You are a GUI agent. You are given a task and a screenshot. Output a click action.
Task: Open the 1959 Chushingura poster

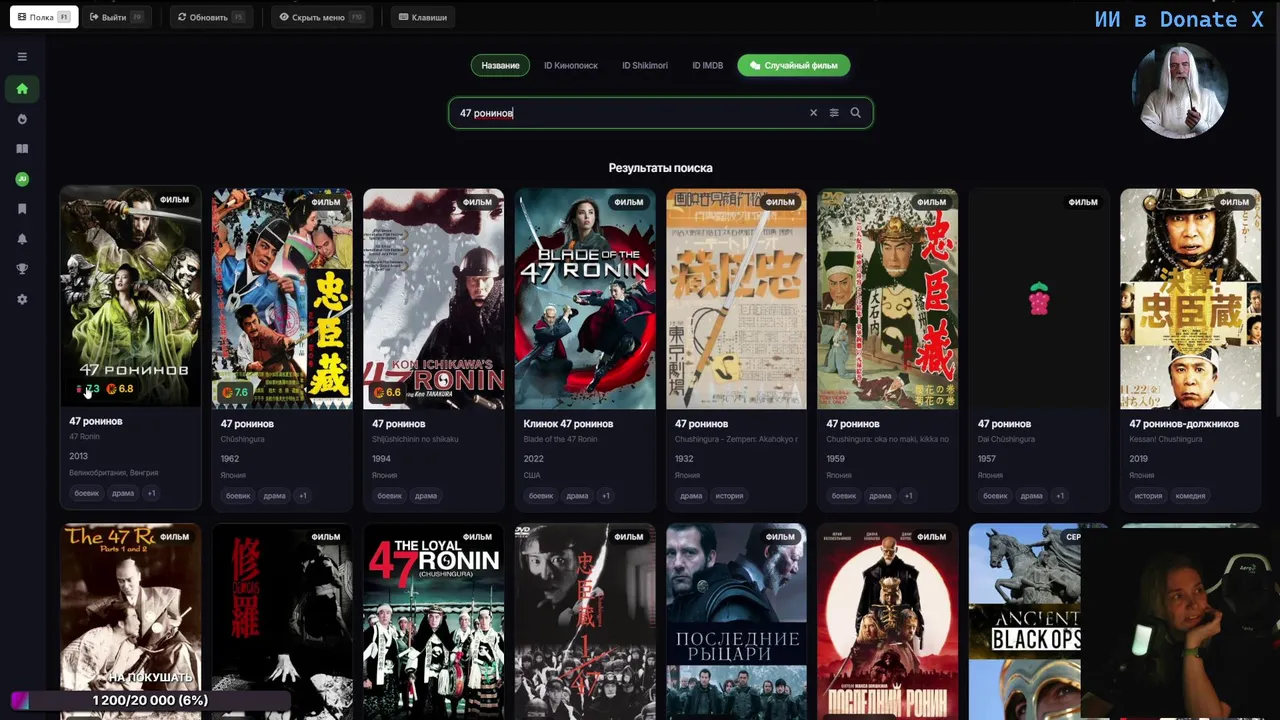coord(888,299)
